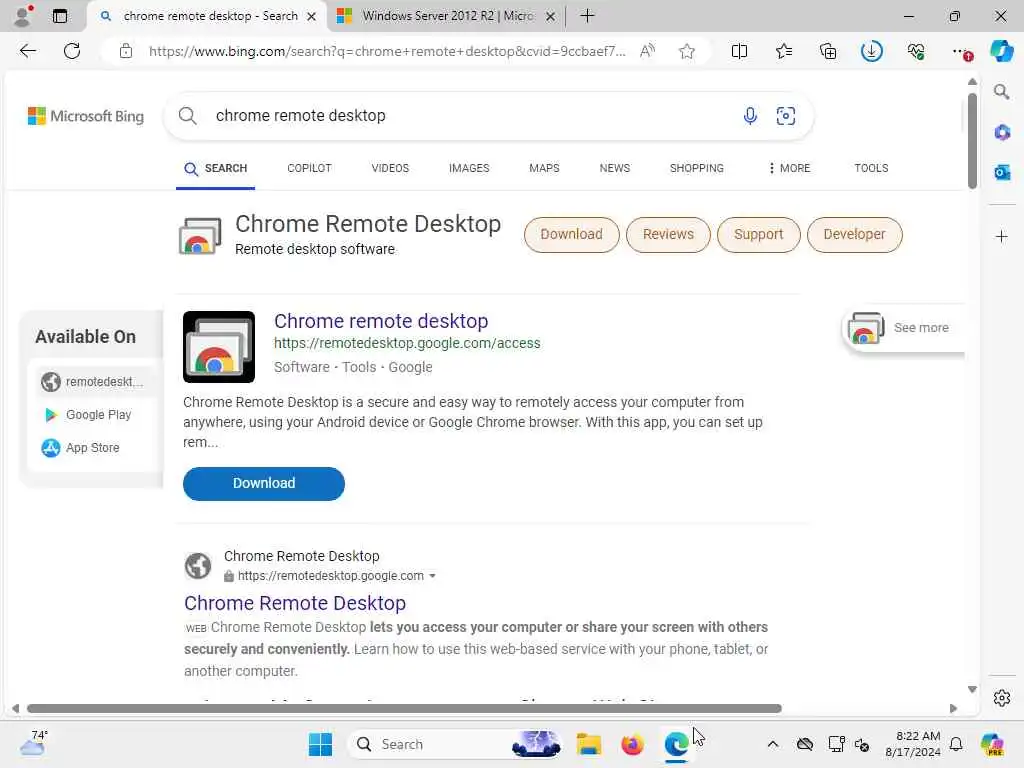Open sidebar settings gear
The height and width of the screenshot is (768, 1024).
[1002, 697]
